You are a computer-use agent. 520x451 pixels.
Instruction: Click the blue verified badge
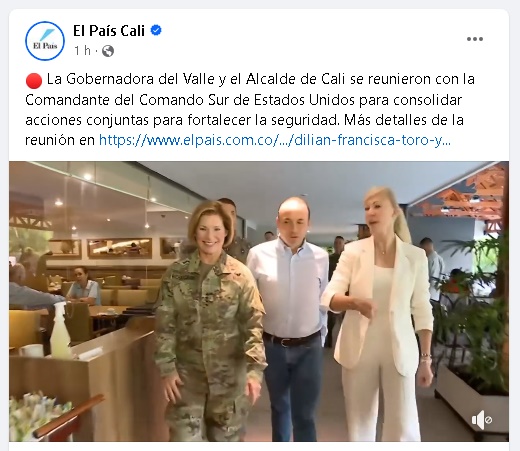(x=156, y=30)
